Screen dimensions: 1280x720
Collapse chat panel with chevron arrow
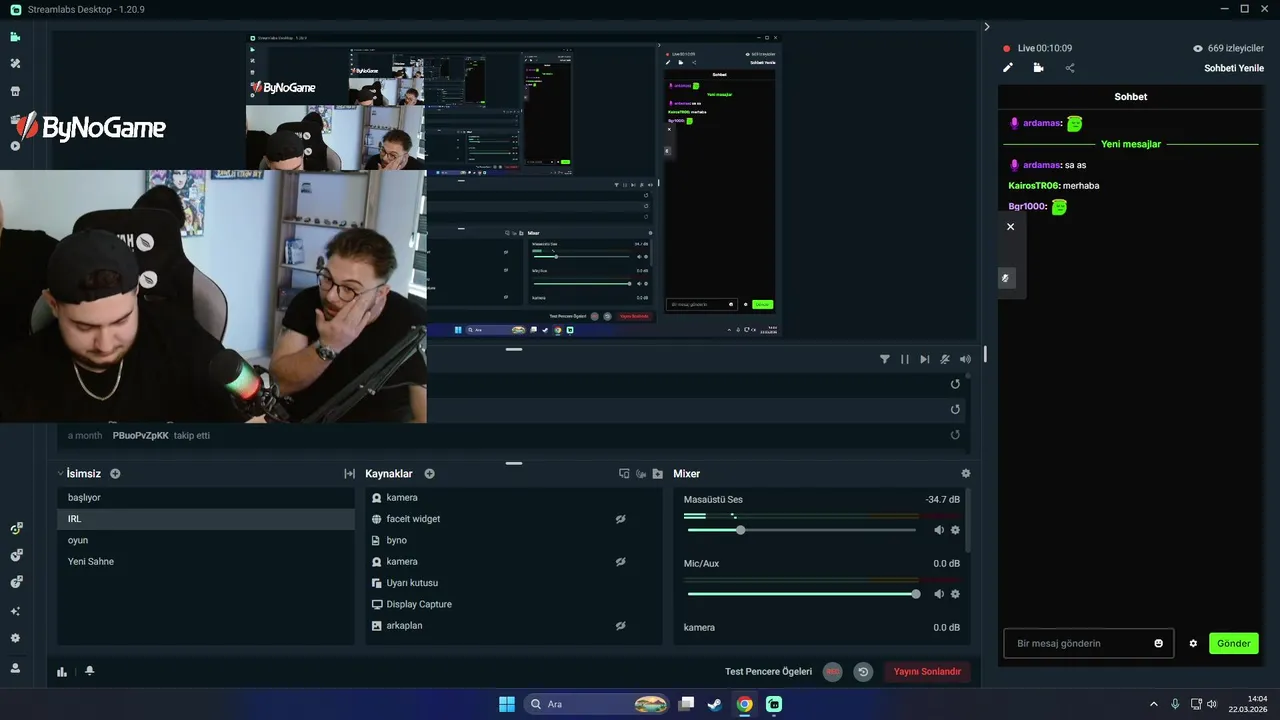coord(987,27)
